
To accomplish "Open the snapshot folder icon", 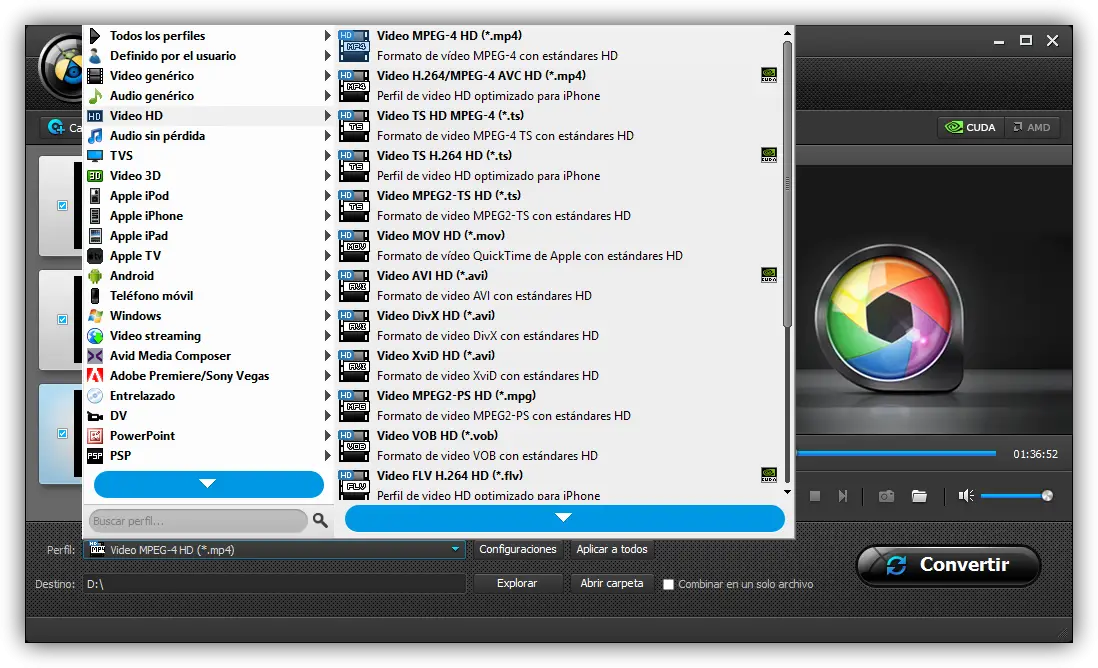I will [x=919, y=496].
